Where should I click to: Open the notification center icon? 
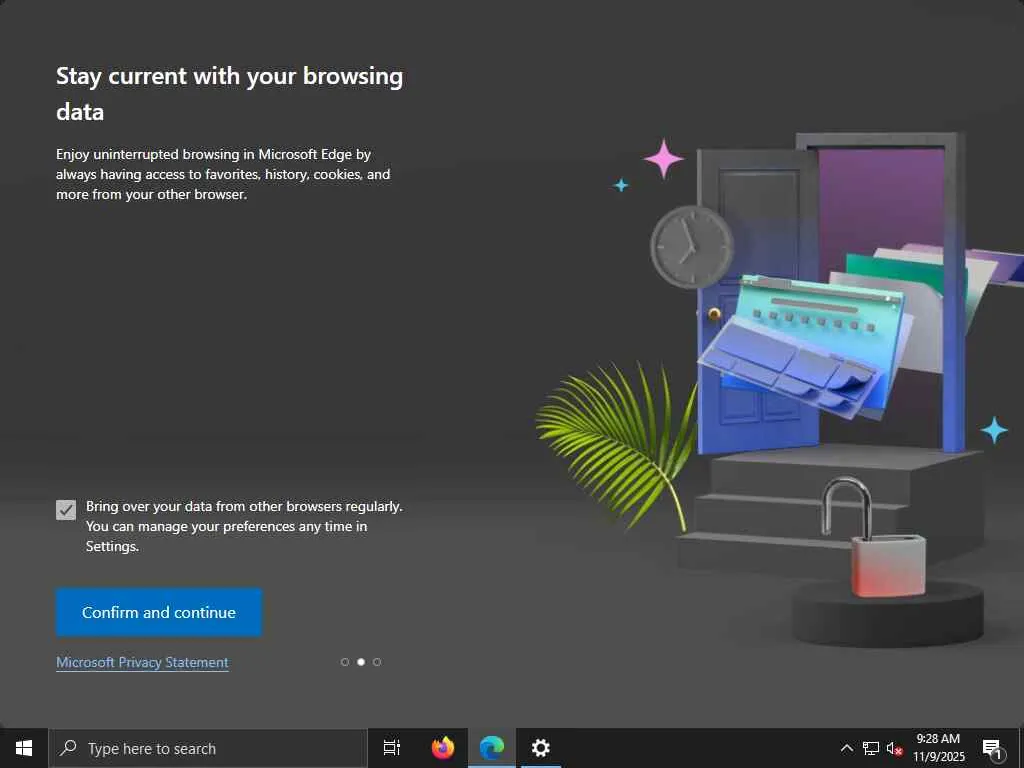tap(992, 748)
